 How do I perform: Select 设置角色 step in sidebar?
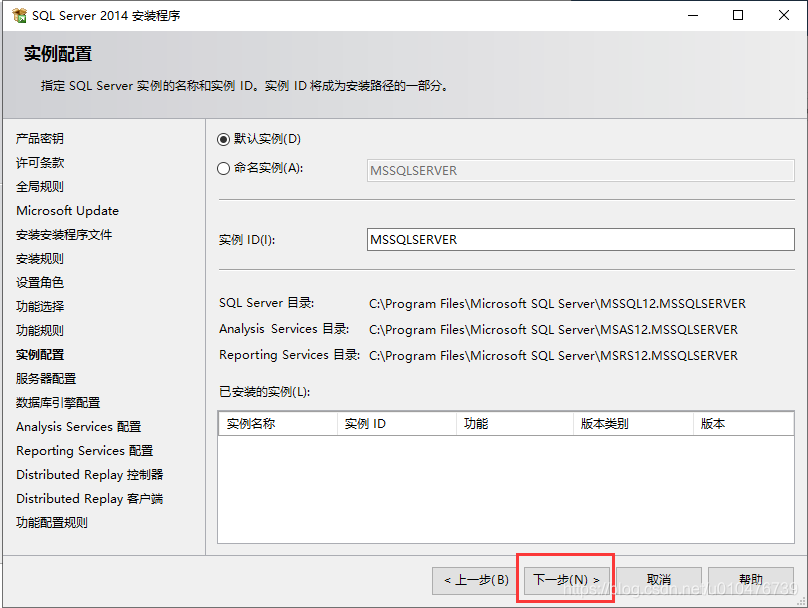click(x=40, y=282)
